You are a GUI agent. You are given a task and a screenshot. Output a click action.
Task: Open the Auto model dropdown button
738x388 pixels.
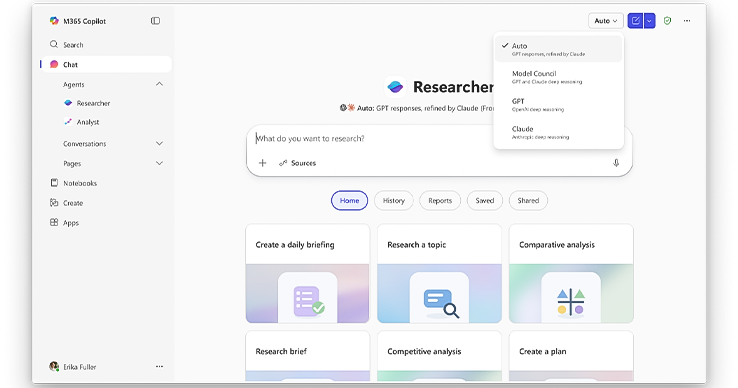tap(606, 21)
